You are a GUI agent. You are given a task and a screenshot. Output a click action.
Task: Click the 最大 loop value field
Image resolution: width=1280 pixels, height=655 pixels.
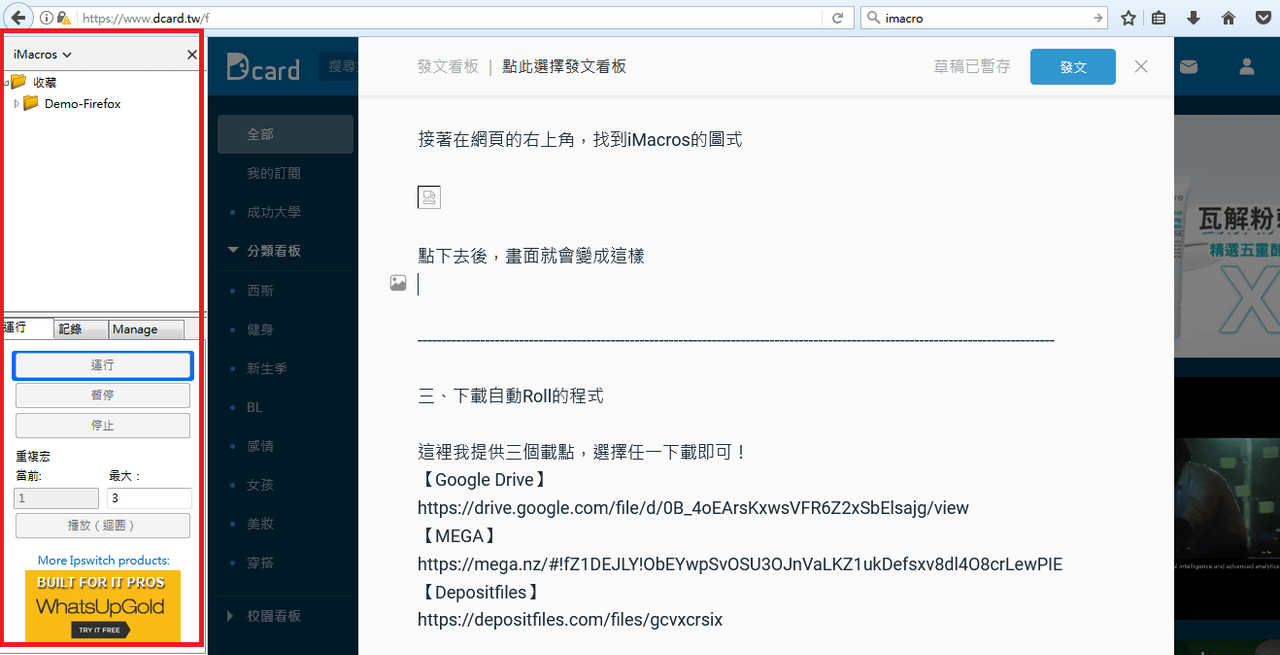pos(149,498)
